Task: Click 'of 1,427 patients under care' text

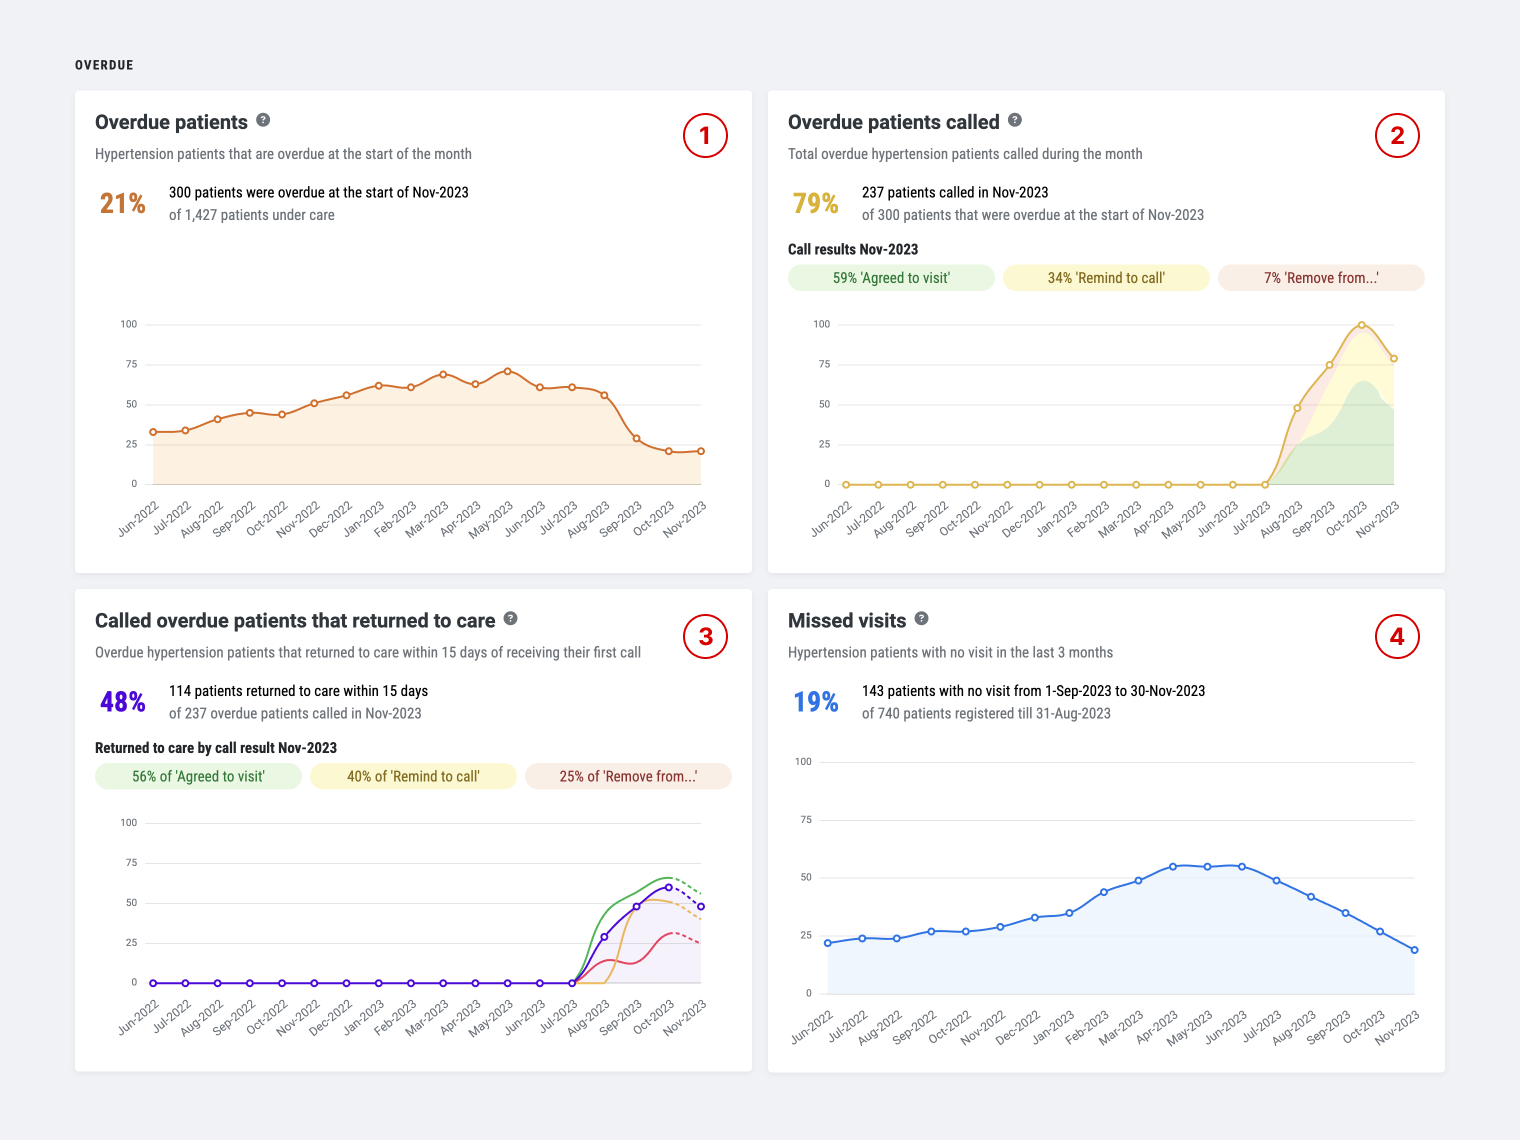Action: pyautogui.click(x=252, y=215)
